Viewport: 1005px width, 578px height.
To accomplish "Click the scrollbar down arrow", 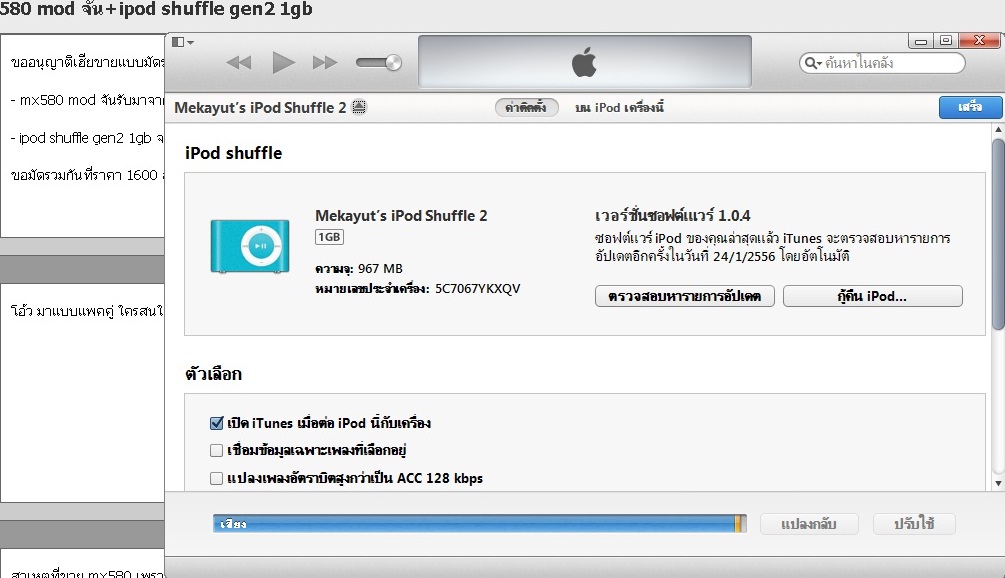I will pos(997,483).
